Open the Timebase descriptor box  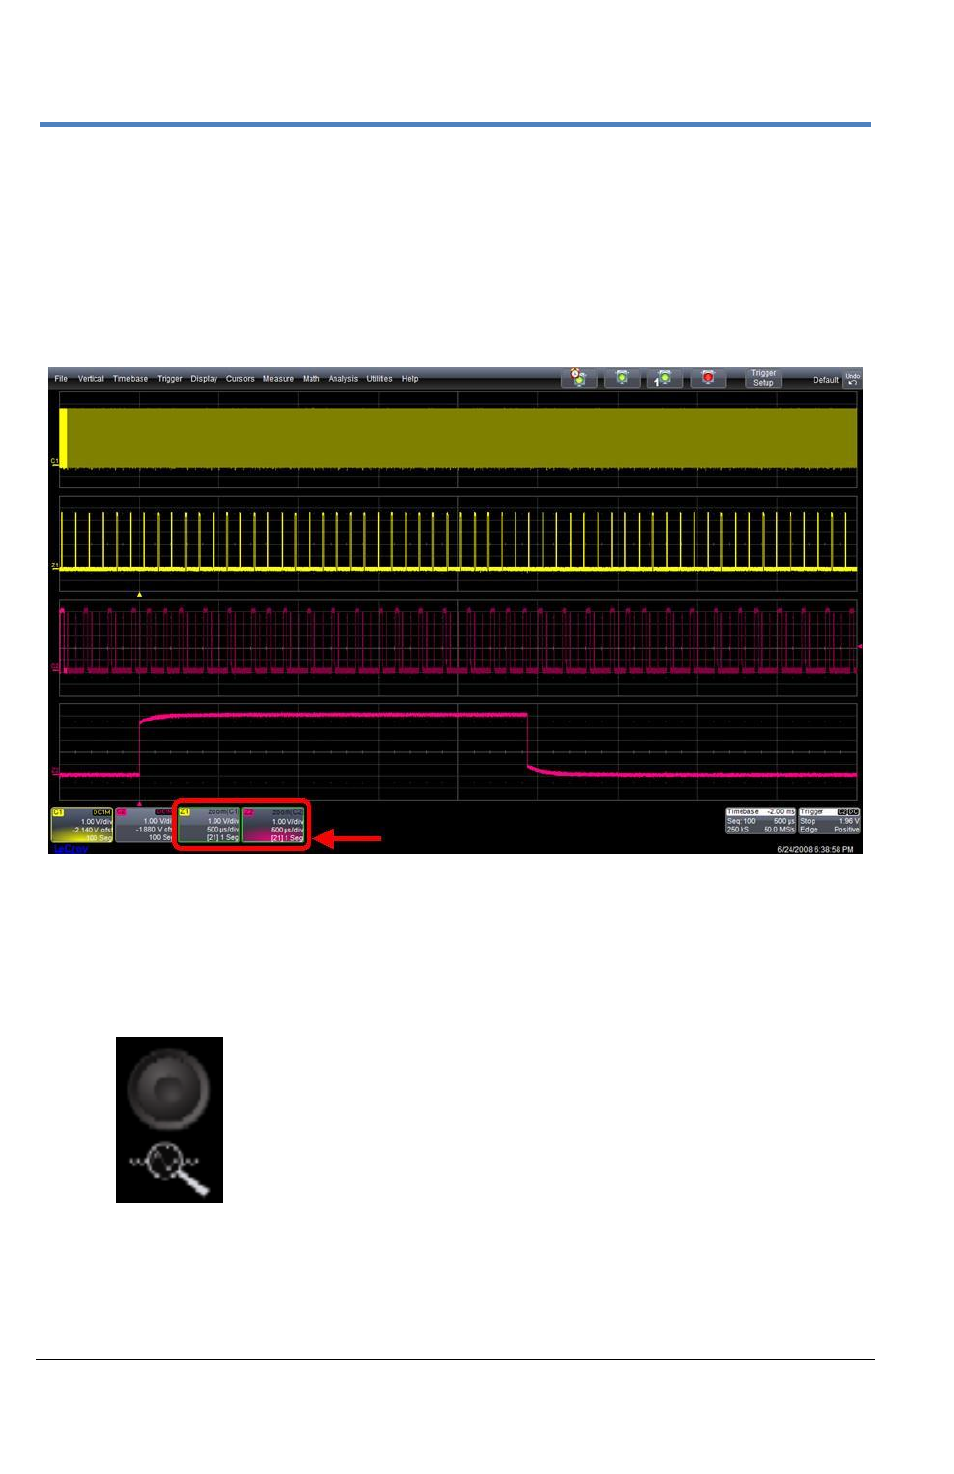(x=760, y=821)
